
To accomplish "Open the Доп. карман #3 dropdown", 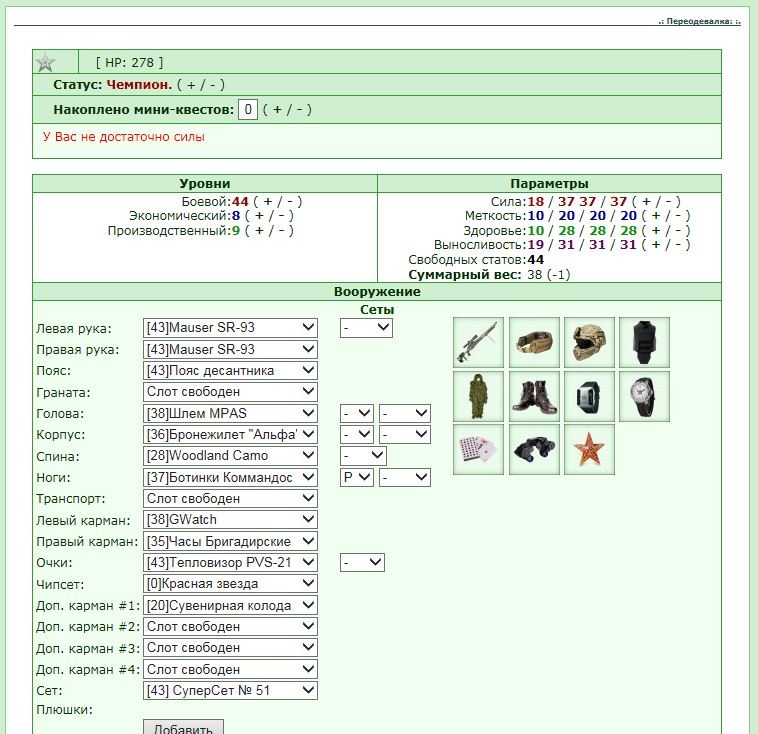I will (230, 647).
